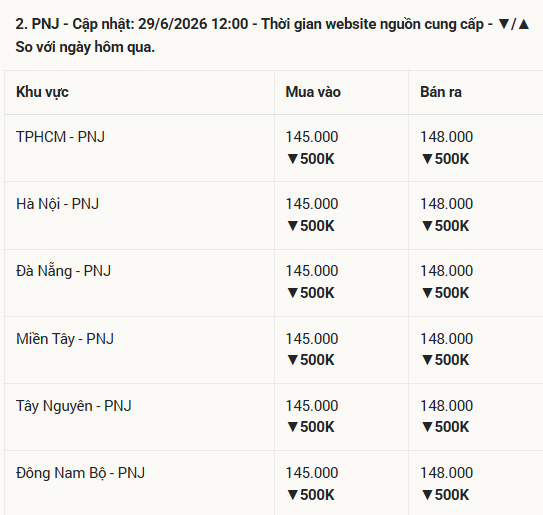Select the Hà Nội - PNJ row label

57,204
